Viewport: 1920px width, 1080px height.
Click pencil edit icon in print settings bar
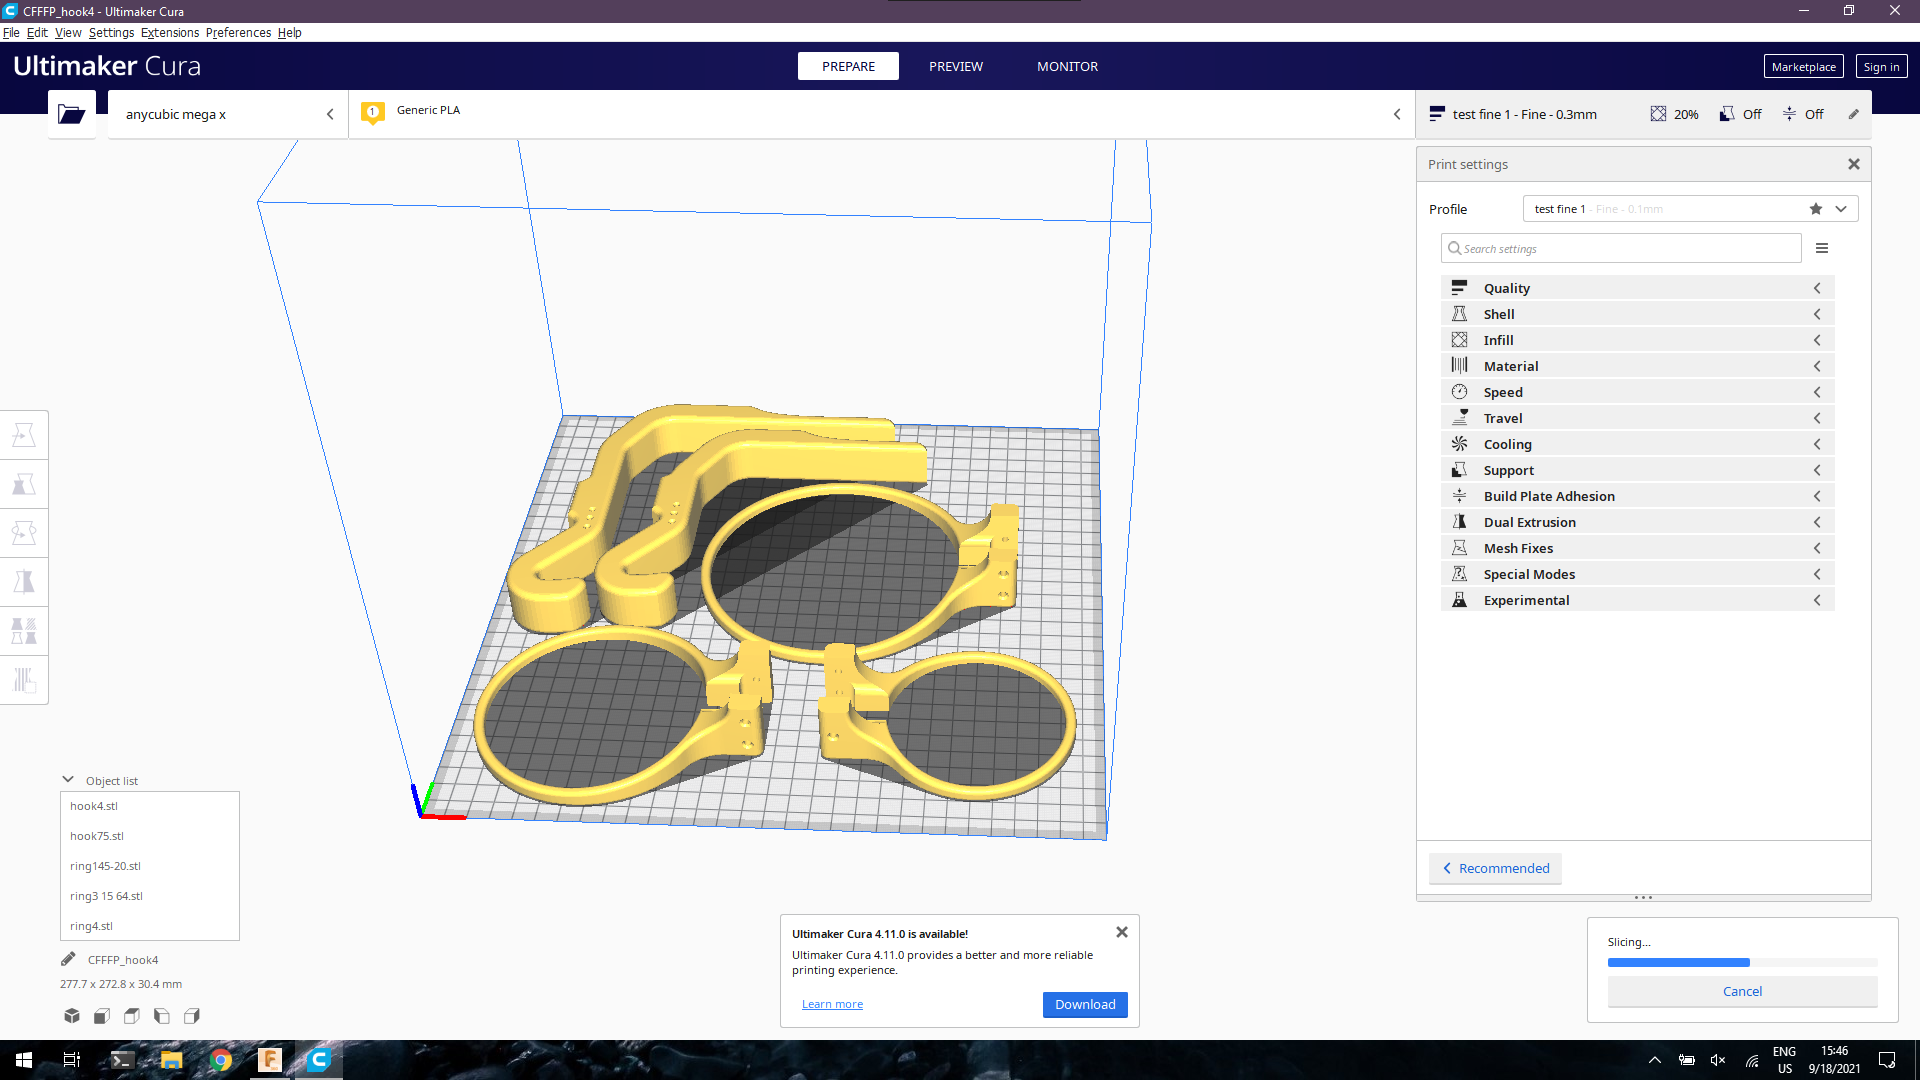[1853, 114]
